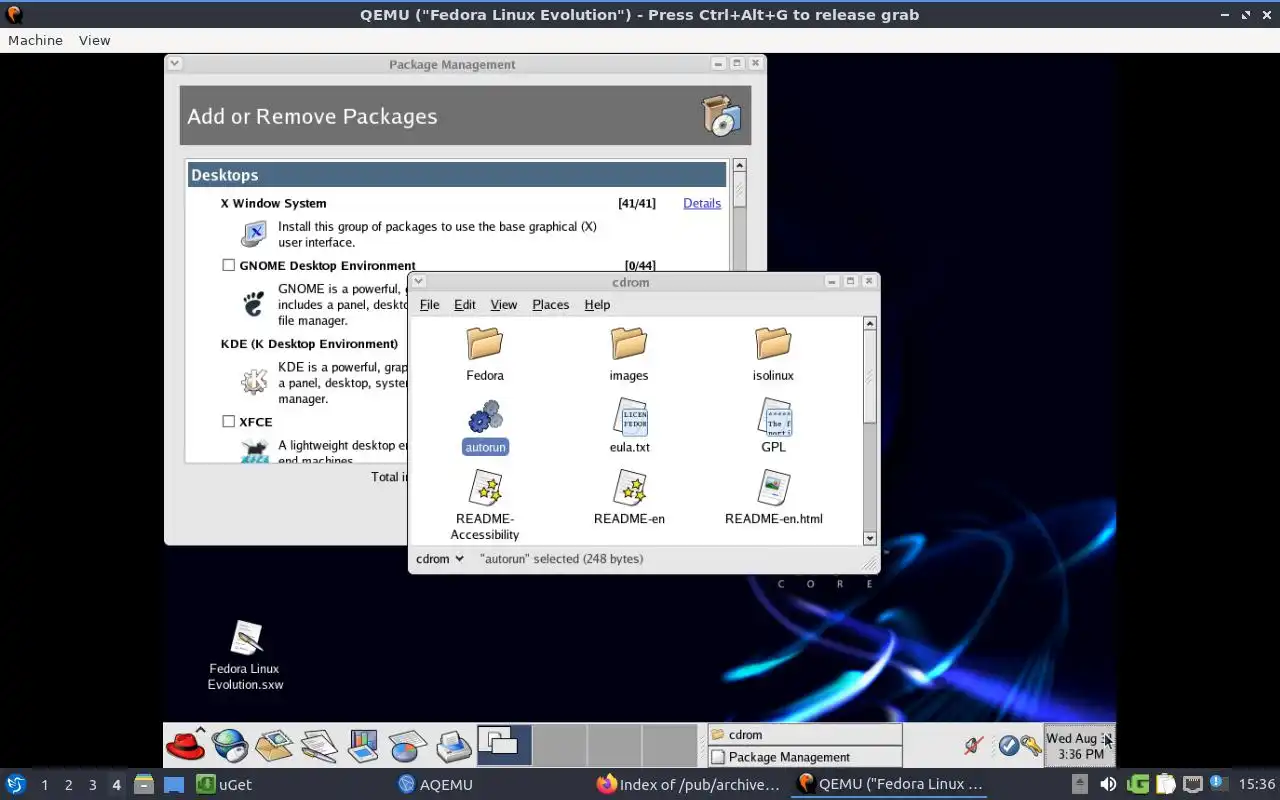1280x800 pixels.
Task: Click the cdrom window scrollbar down arrow
Action: click(869, 538)
